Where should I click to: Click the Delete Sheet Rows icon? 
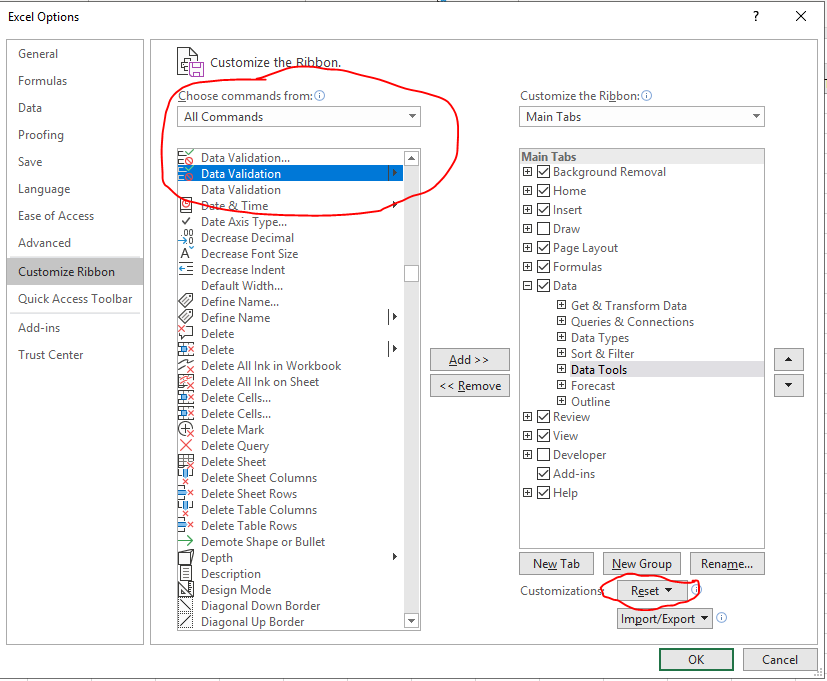(186, 494)
